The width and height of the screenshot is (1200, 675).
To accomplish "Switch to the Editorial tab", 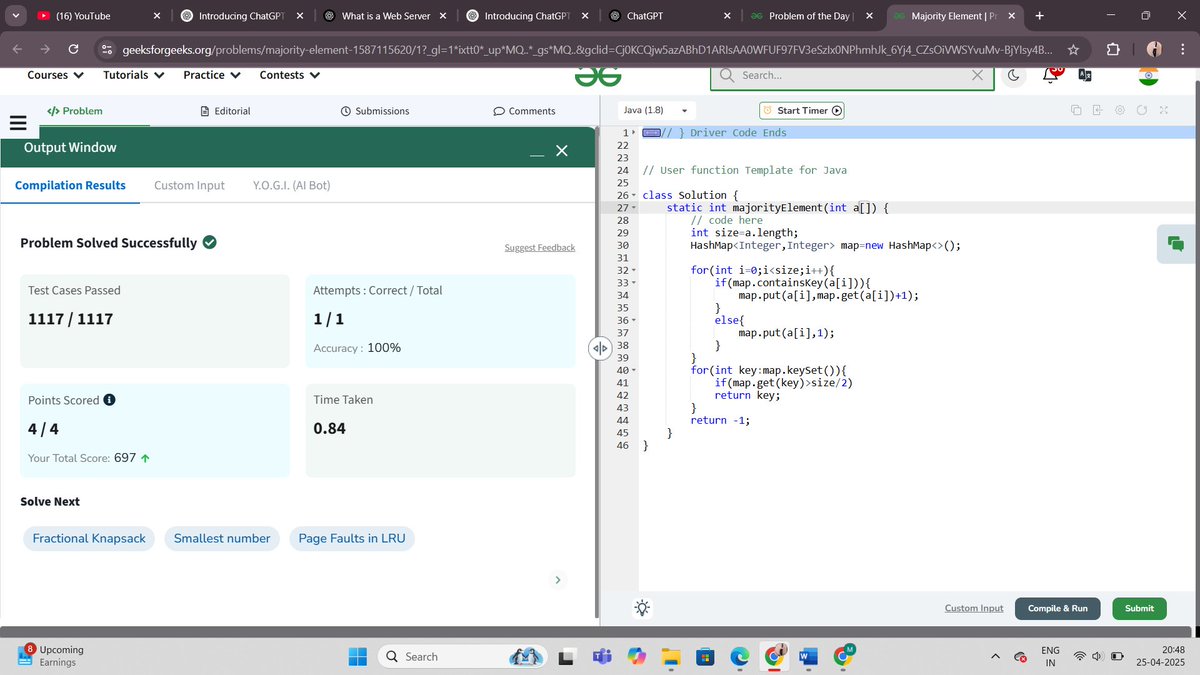I will tap(225, 111).
